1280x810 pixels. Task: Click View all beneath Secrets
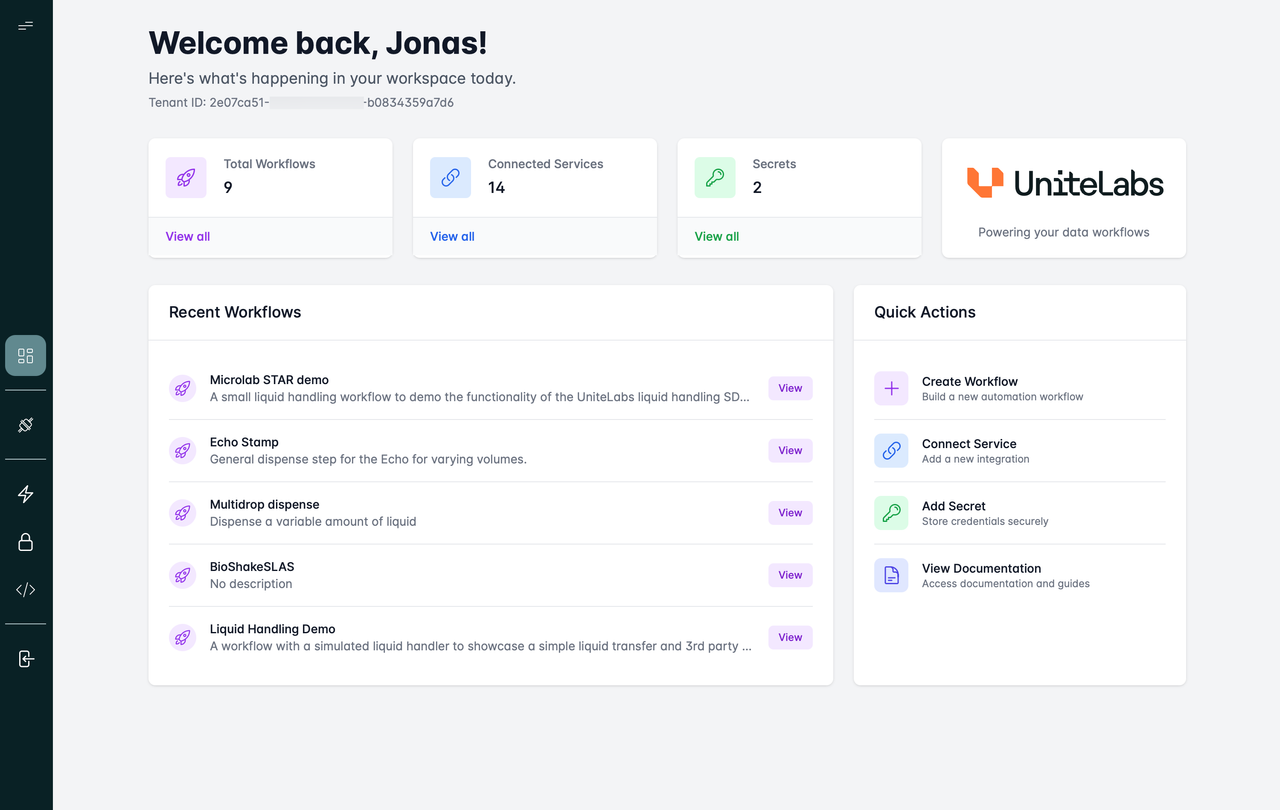coord(716,236)
